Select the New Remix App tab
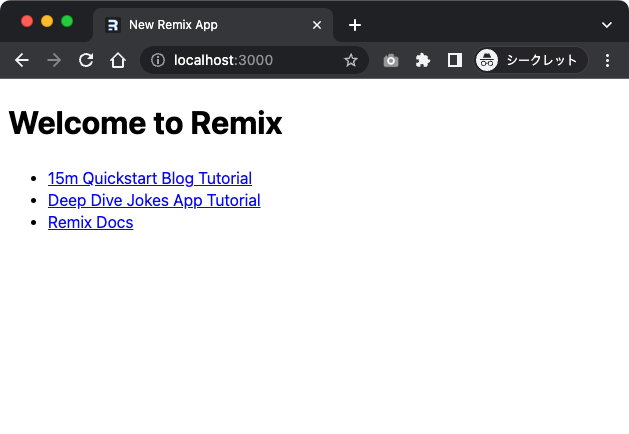 [x=200, y=24]
